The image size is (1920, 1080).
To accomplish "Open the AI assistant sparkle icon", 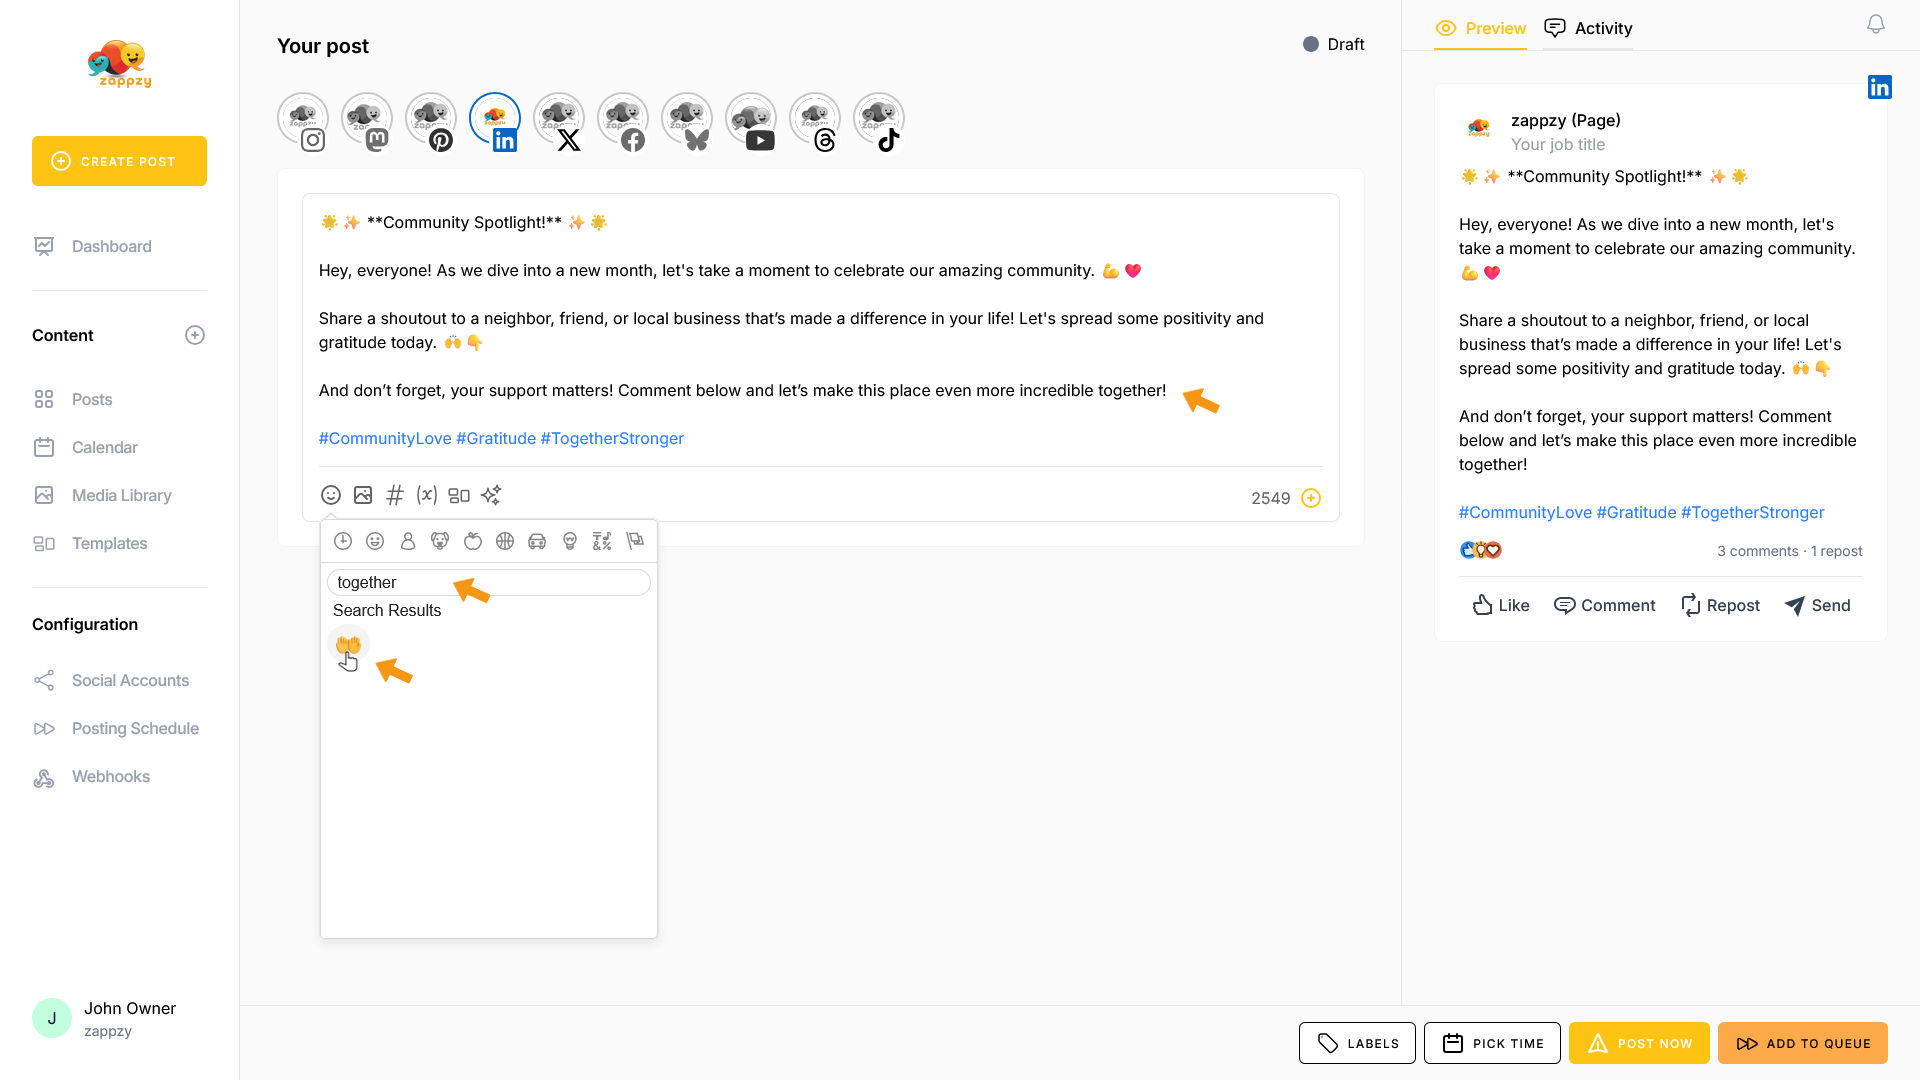I will [491, 495].
